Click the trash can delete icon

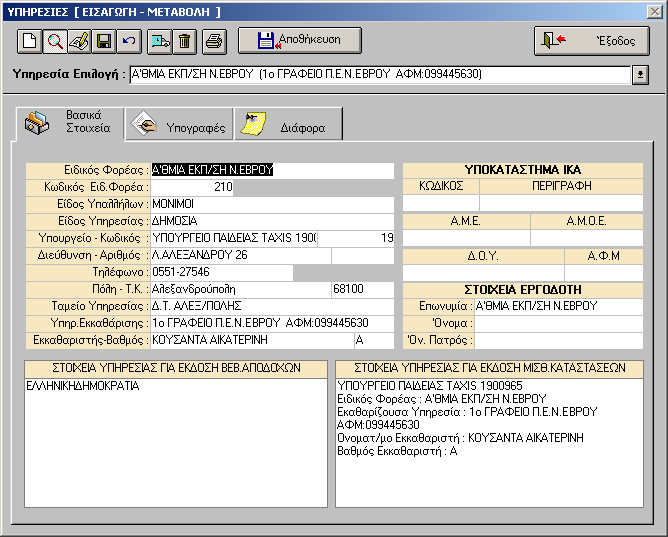pos(184,41)
